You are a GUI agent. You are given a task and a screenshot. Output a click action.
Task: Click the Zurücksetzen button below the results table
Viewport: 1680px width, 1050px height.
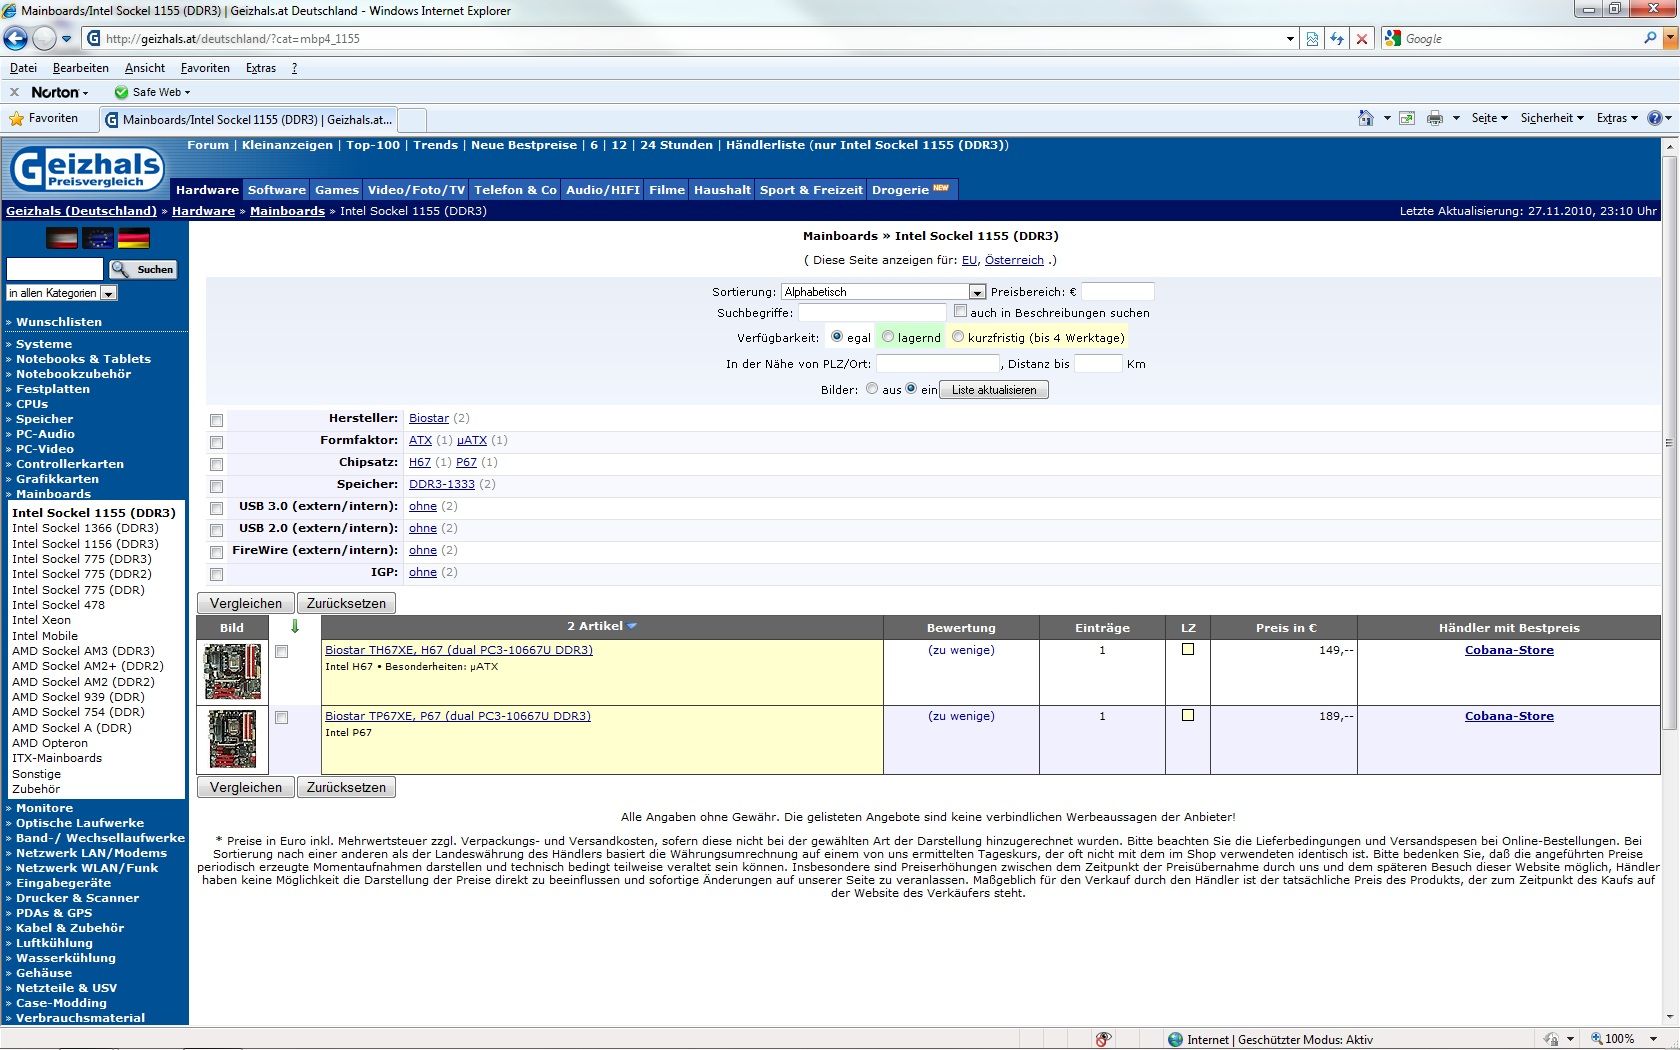346,787
